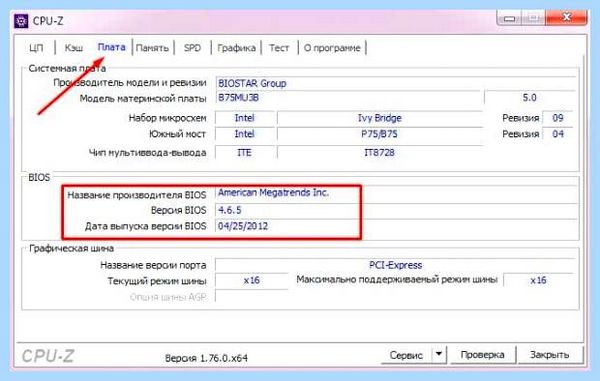Select the IT8728 chip value
Viewport: 600px width, 381px height.
380,153
